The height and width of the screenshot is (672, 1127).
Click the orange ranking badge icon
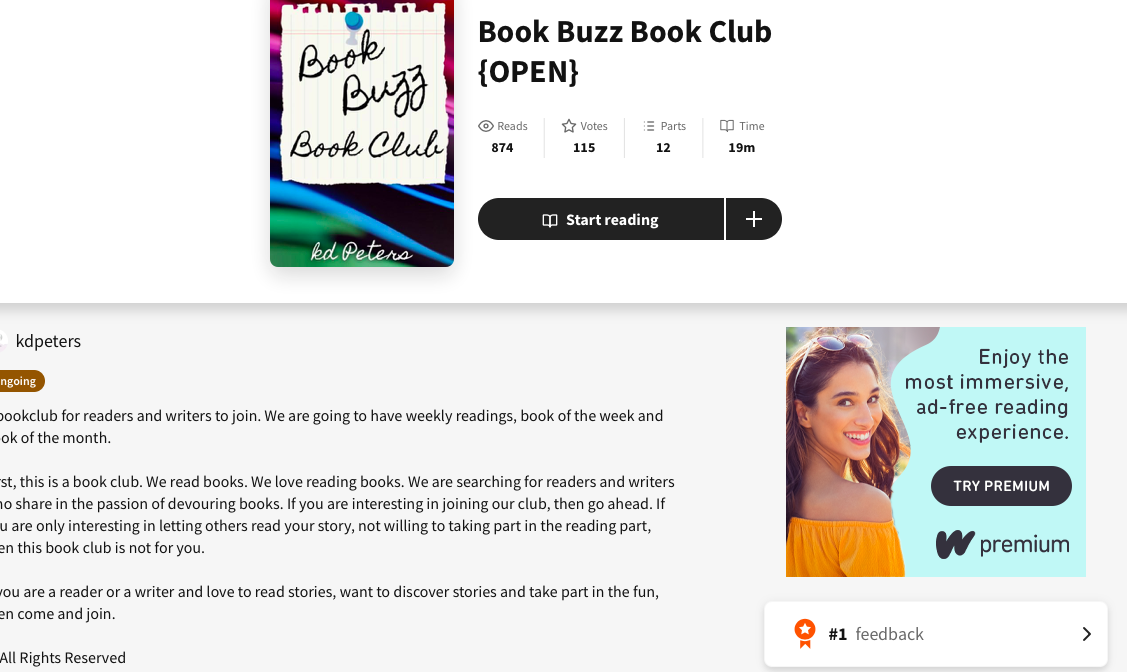pyautogui.click(x=805, y=634)
